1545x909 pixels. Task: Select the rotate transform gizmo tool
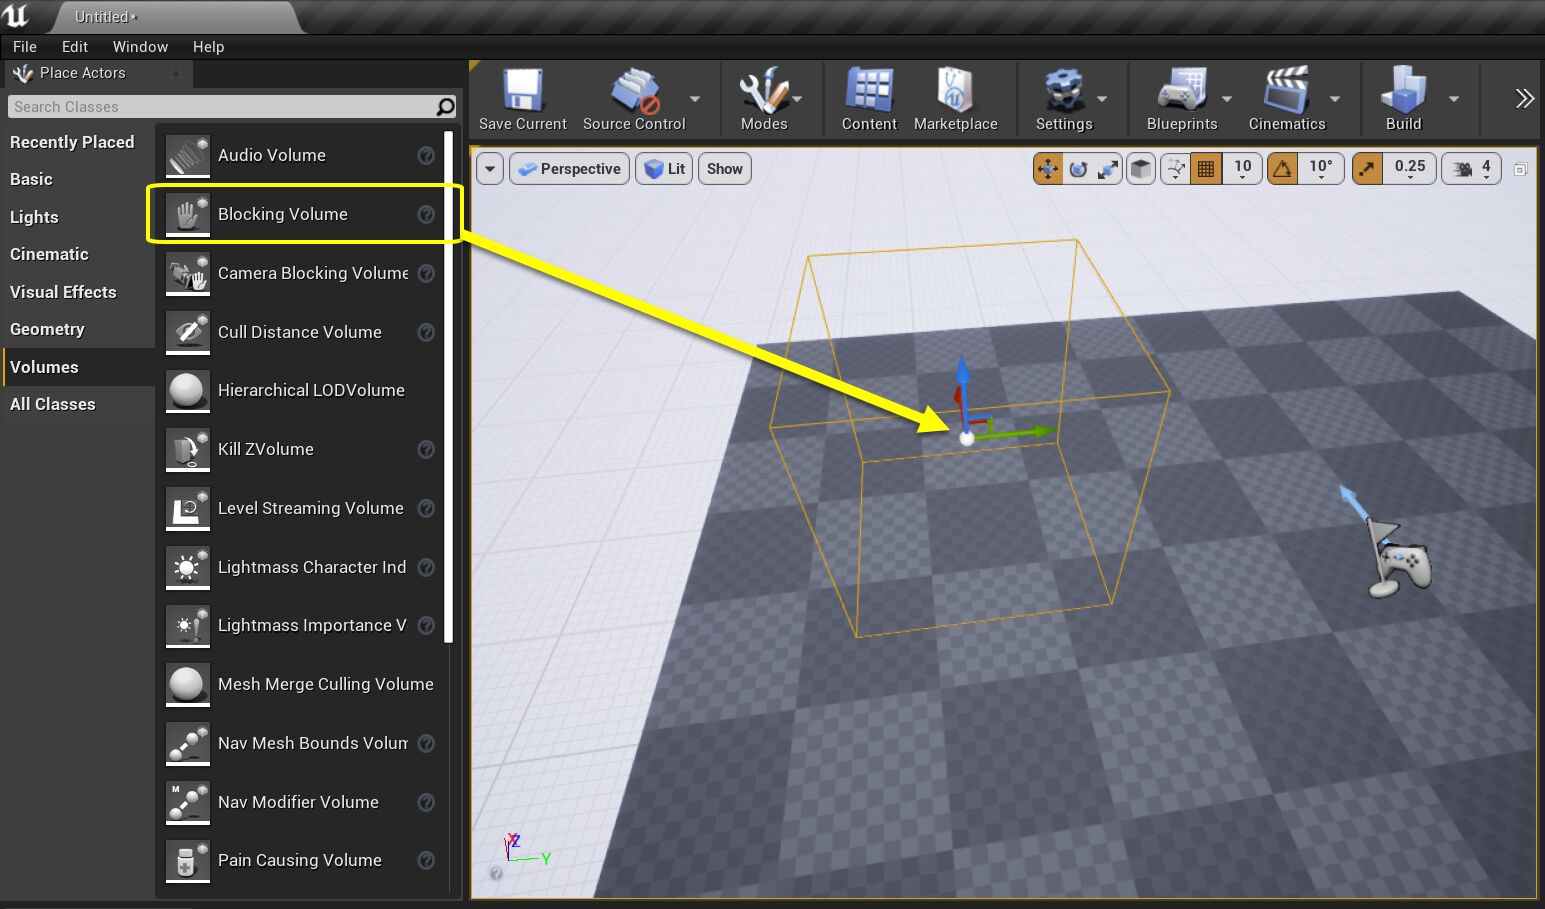coord(1078,169)
